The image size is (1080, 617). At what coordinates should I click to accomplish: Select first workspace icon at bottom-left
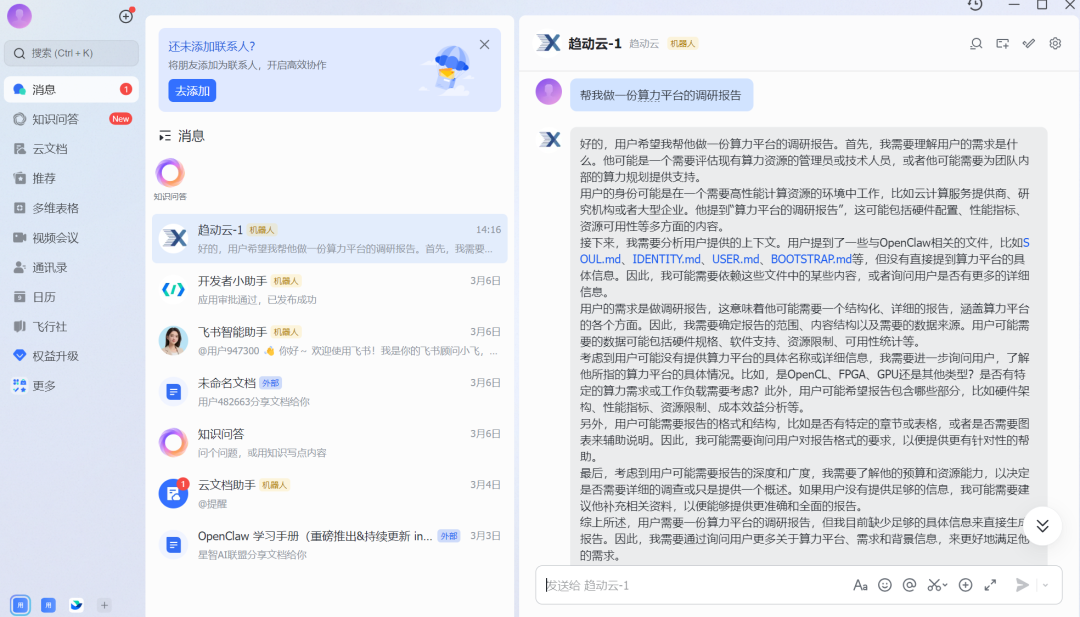[x=20, y=605]
